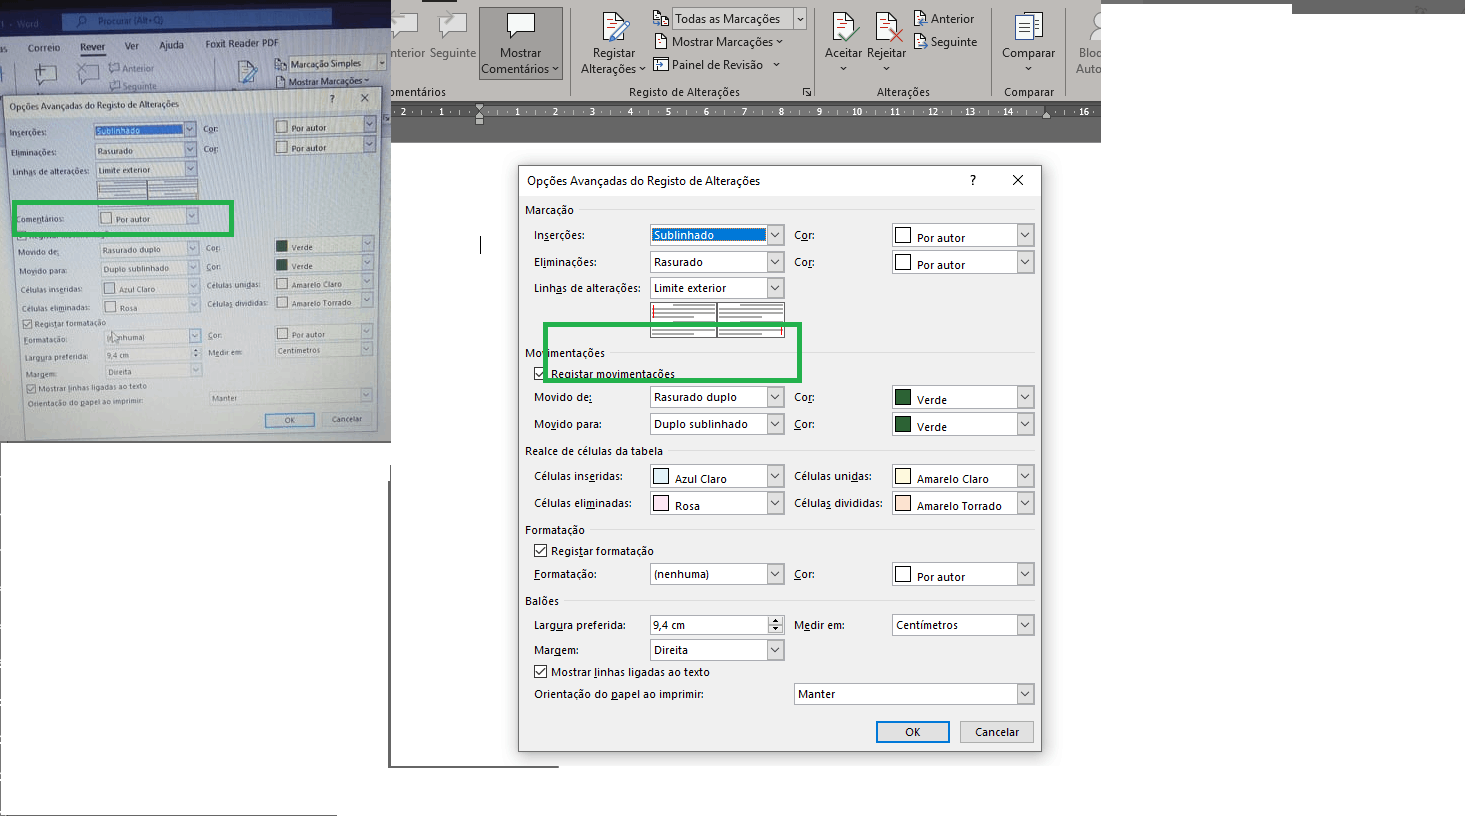Screen dimensions: 1465x816
Task: Toggle Registar formatação checkbox in the screenshot dialog
Action: point(540,551)
